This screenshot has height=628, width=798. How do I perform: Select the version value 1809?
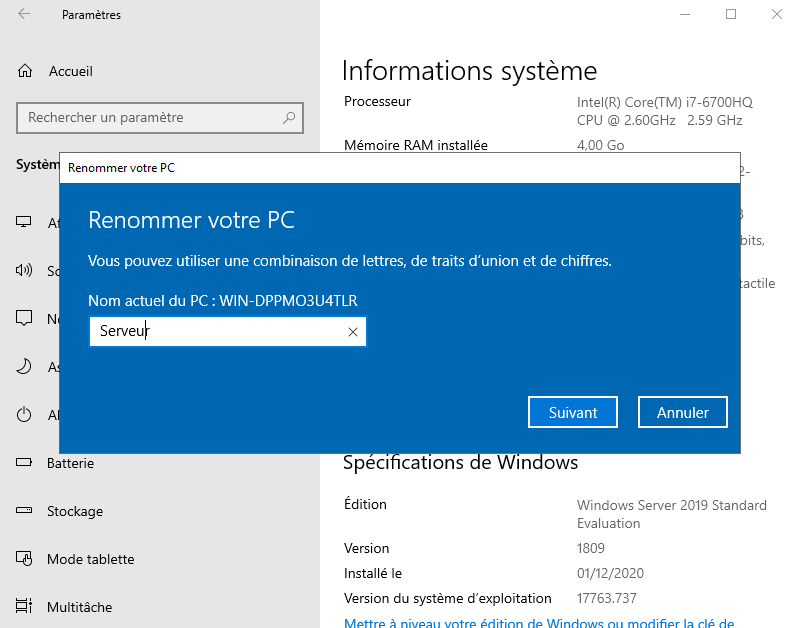pos(591,548)
